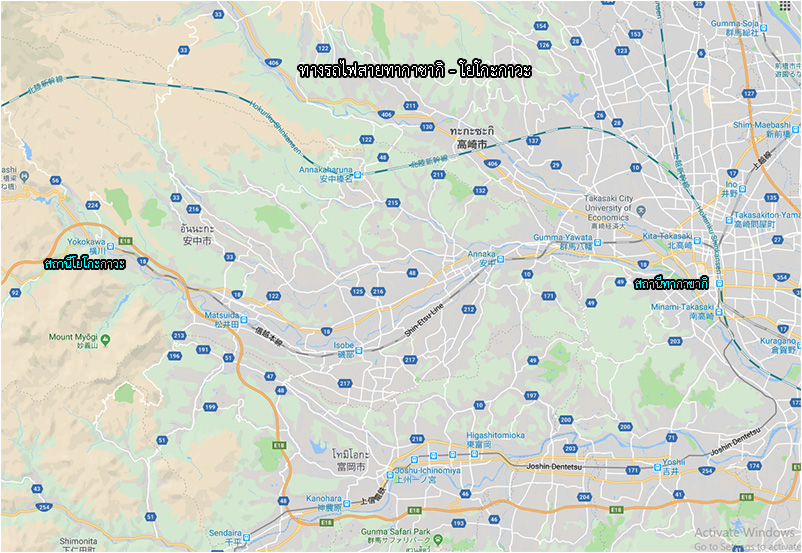The height and width of the screenshot is (553, 802).
Task: Click the Route 254 shield near Shimonita
Action: (x=44, y=507)
